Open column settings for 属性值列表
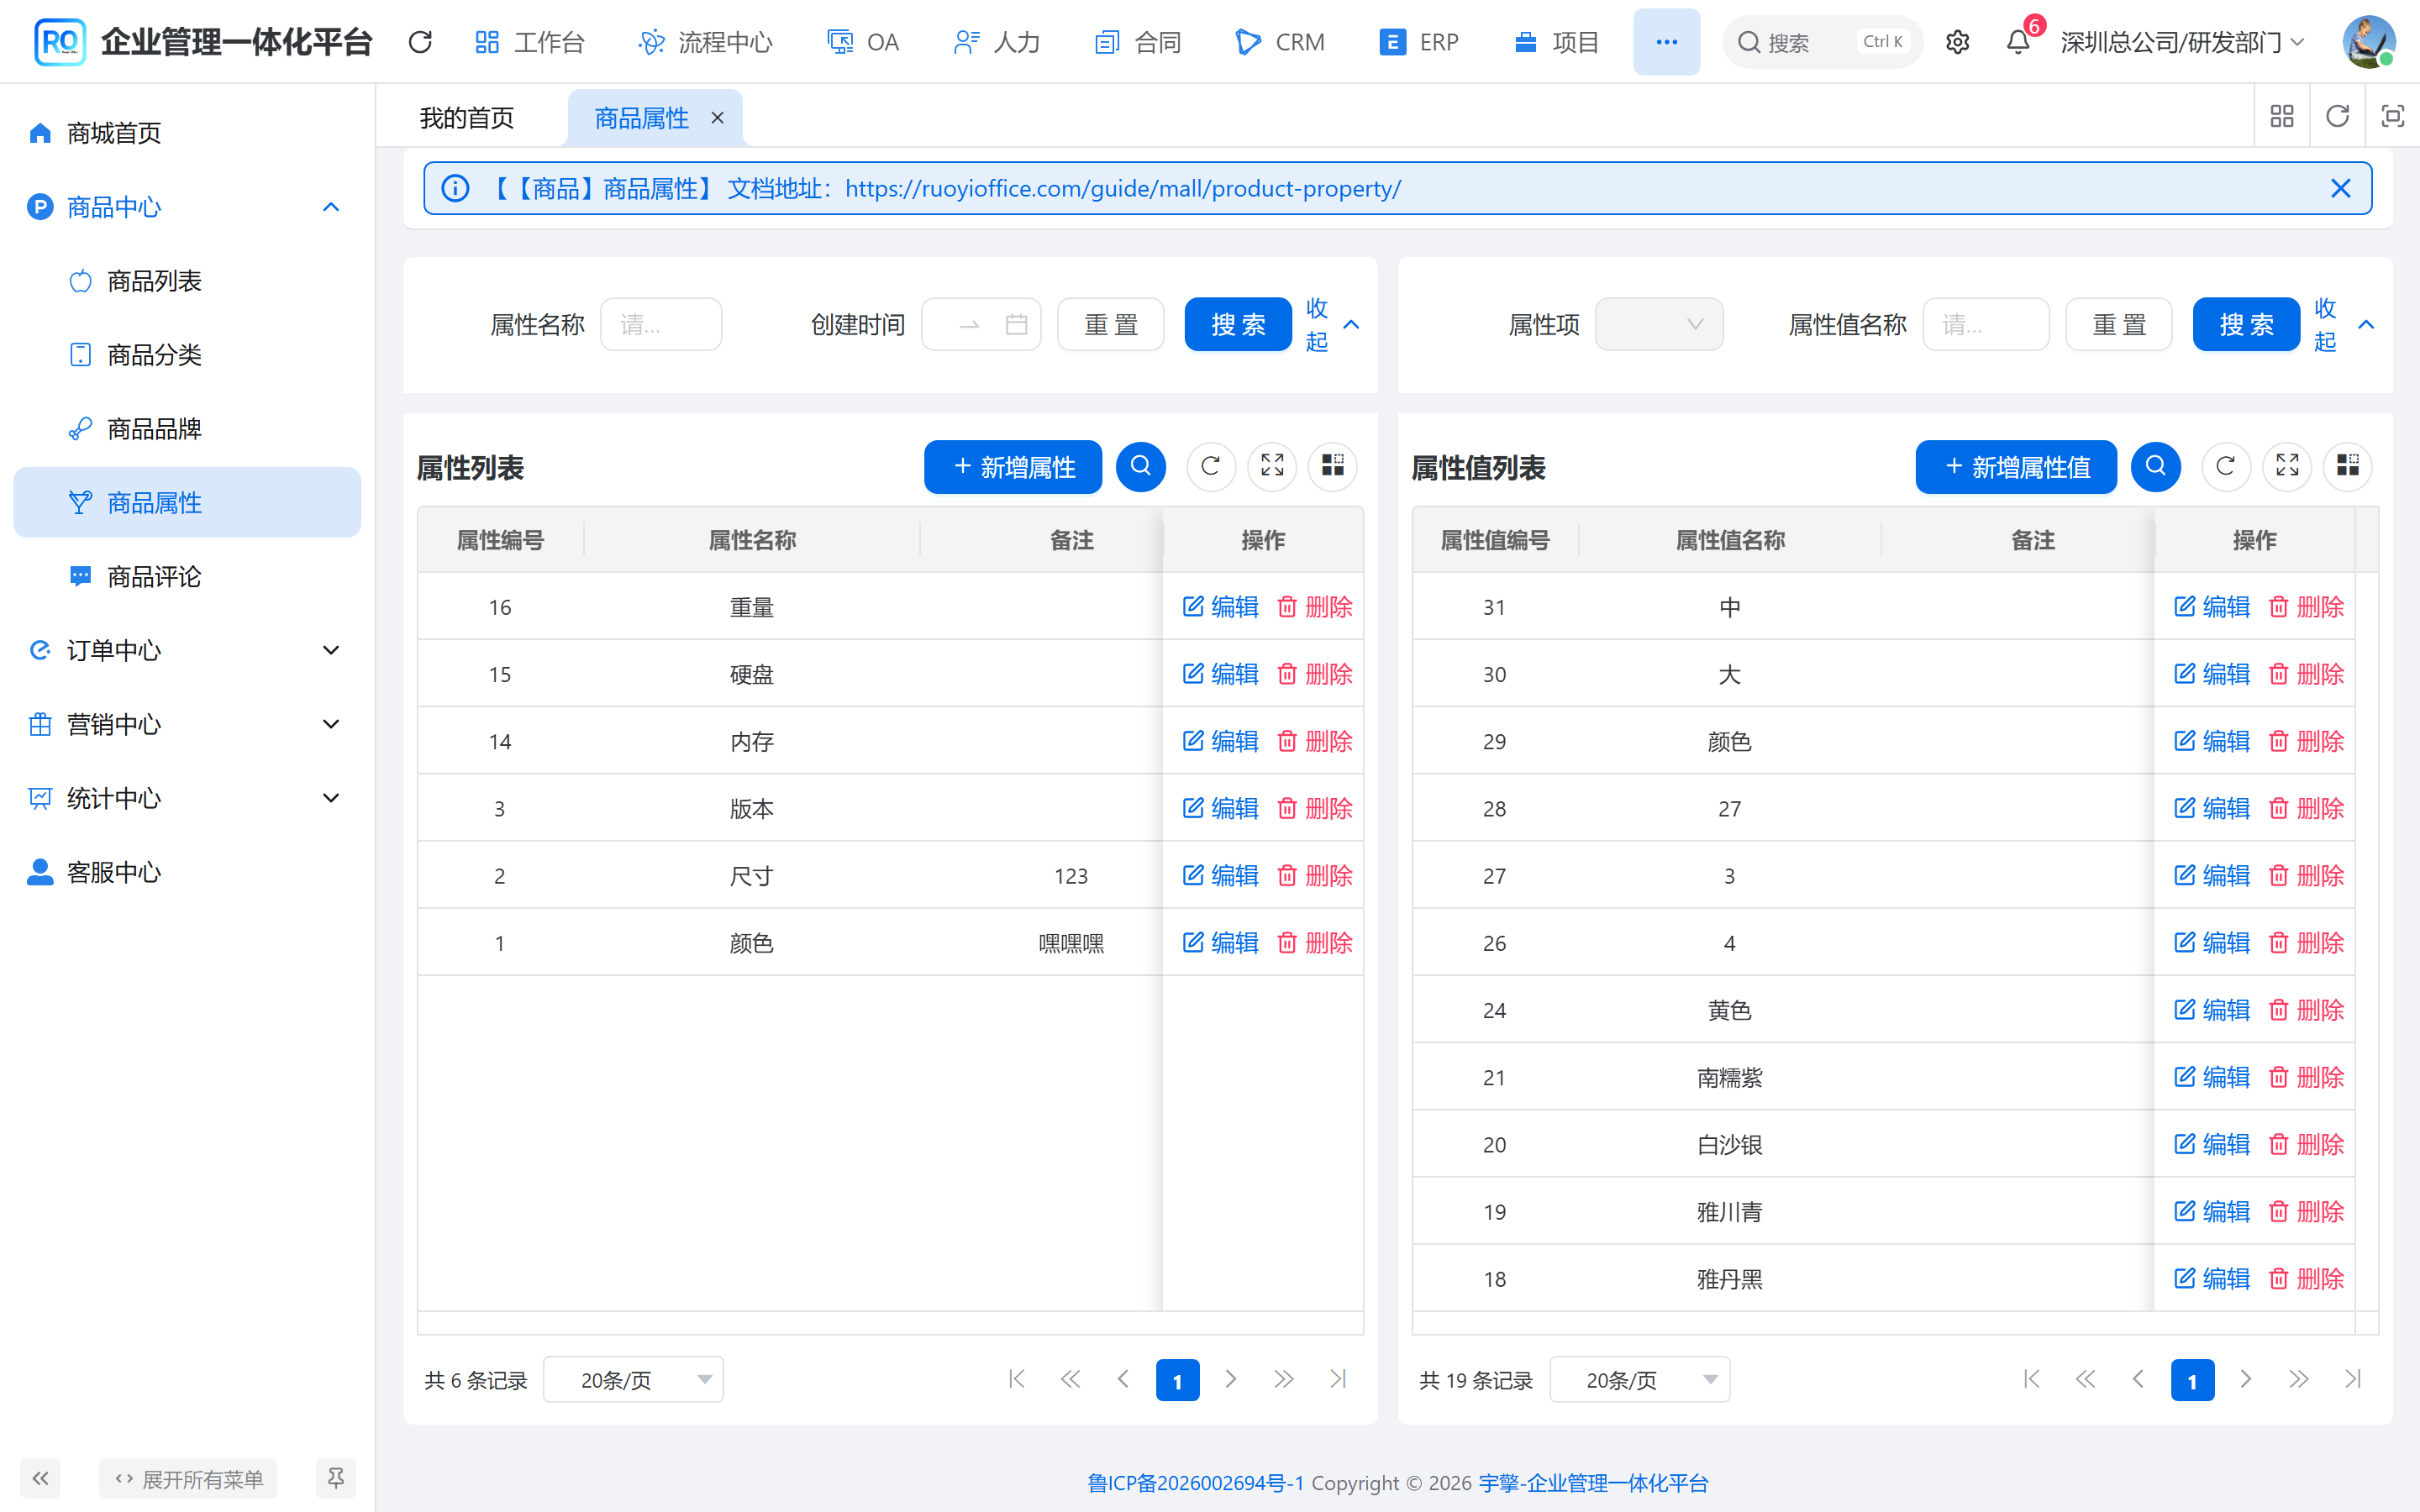Screen dimensions: 2420x1512 (x=2348, y=467)
